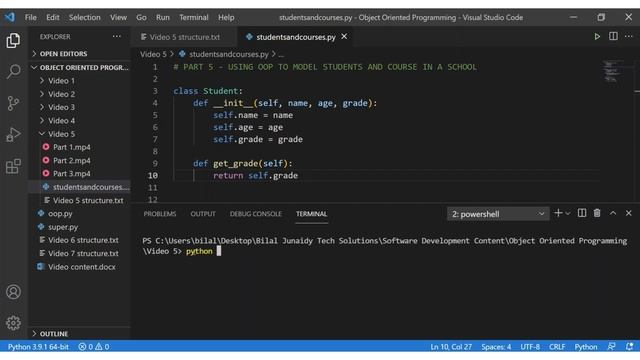Viewport: 640px width, 360px height.
Task: Expand the Video 1 folder
Action: [61, 81]
